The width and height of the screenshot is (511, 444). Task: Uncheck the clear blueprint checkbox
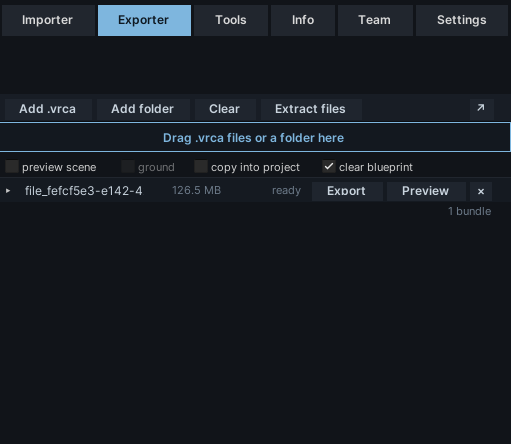[329, 167]
